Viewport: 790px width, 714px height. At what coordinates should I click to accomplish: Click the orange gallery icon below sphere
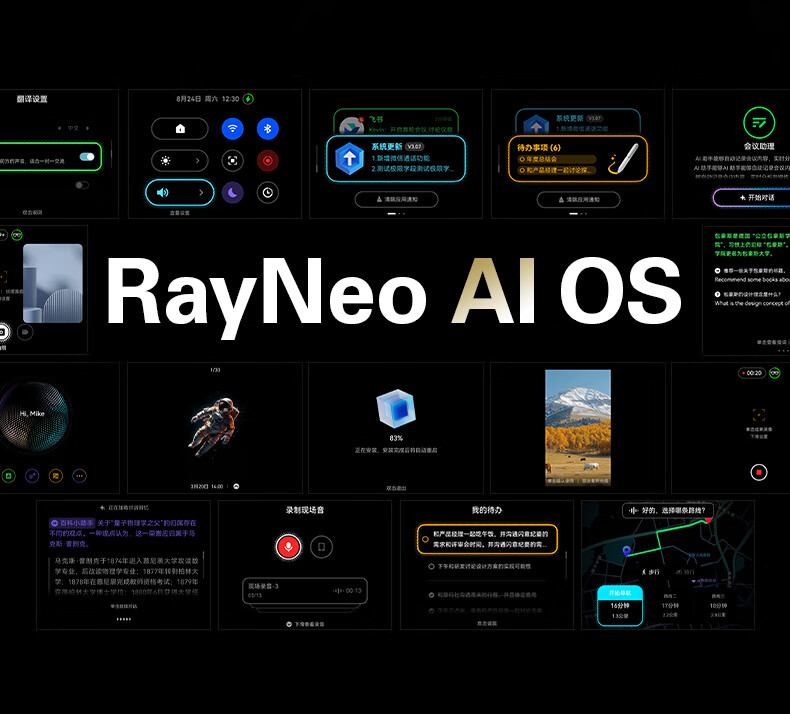[56, 476]
